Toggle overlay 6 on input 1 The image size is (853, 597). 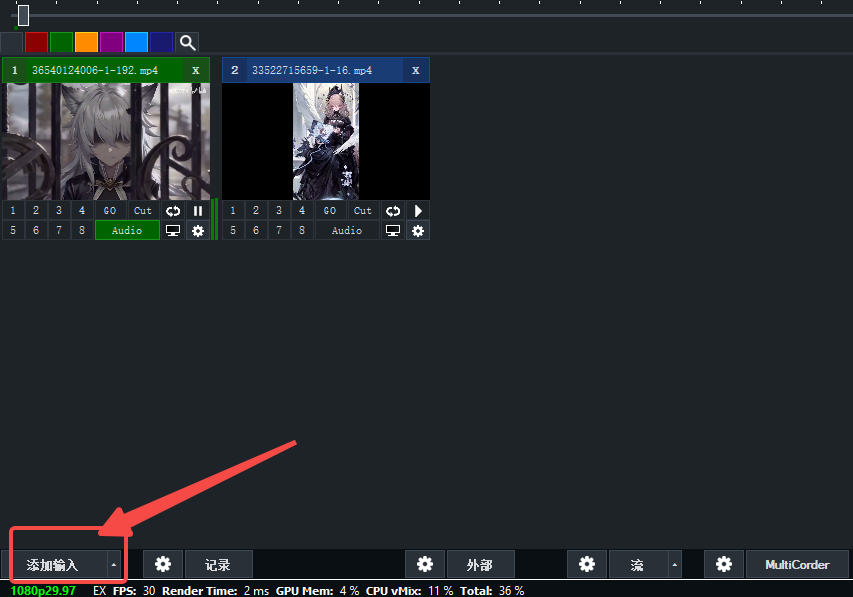click(36, 231)
